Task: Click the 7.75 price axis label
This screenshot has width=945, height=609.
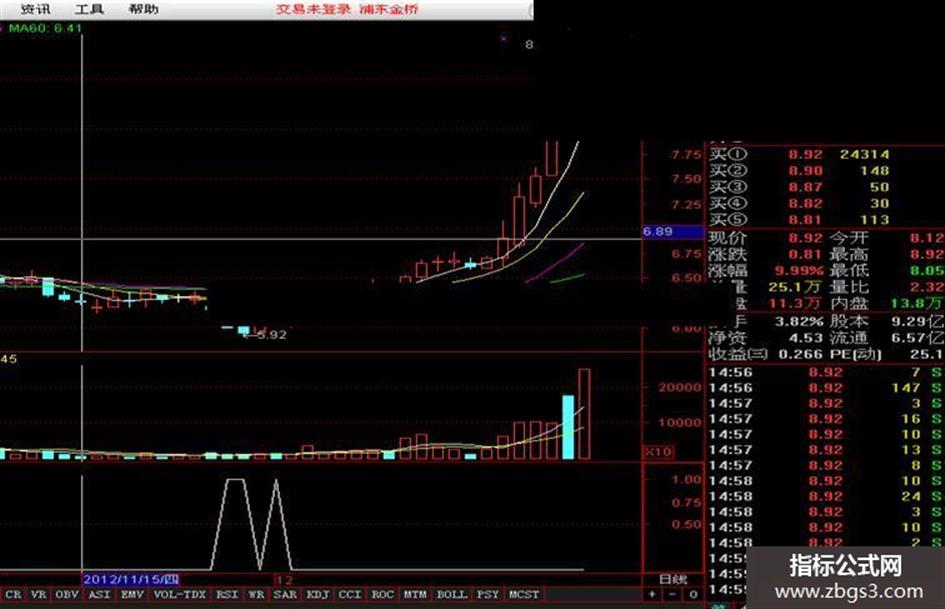Action: 686,155
